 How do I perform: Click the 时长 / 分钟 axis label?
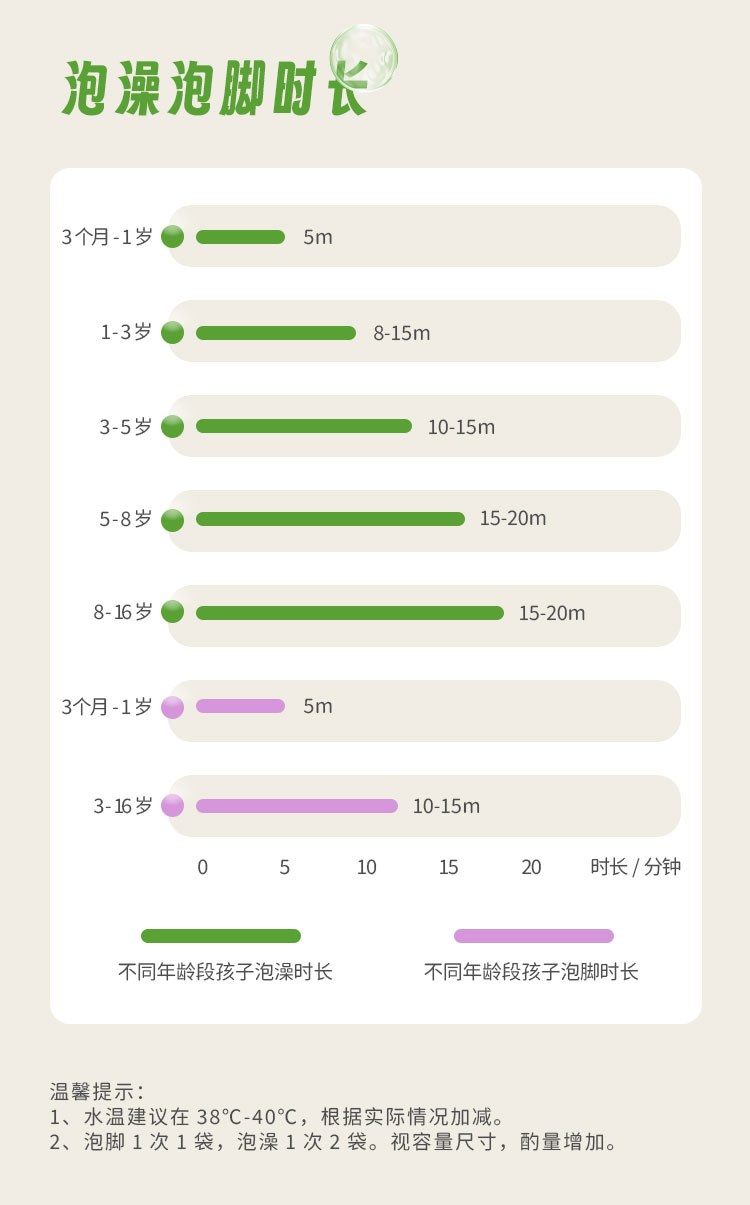point(635,867)
